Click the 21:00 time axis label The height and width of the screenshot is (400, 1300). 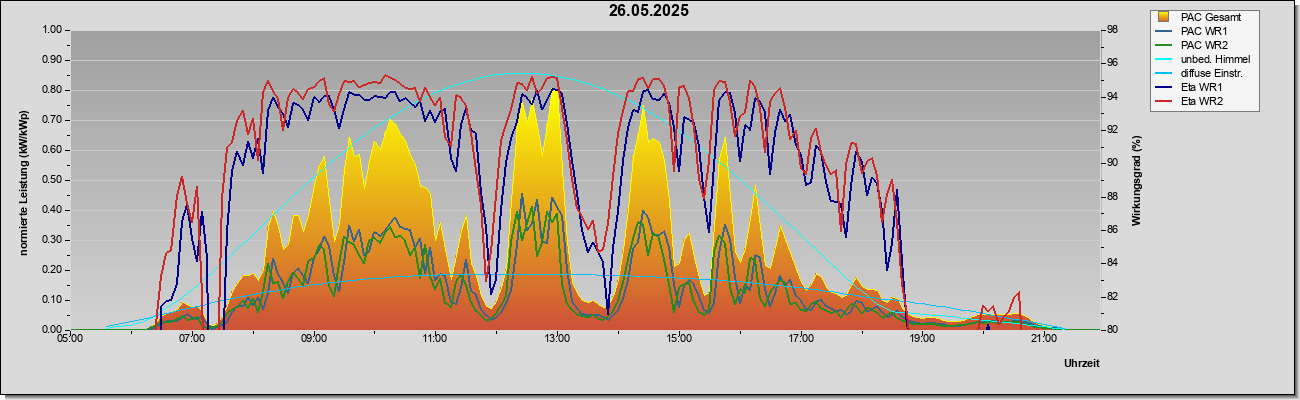coord(1043,339)
